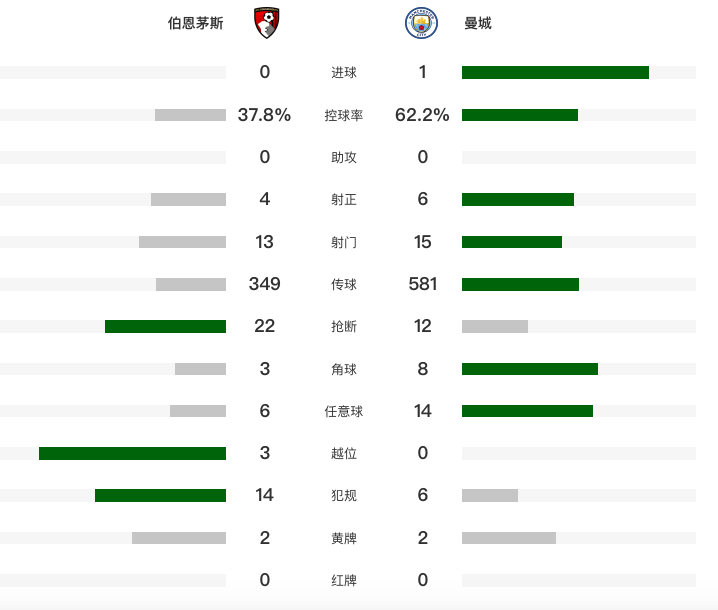Click Manchester City's gray yellow-card bar
The height and width of the screenshot is (610, 718).
(x=509, y=538)
